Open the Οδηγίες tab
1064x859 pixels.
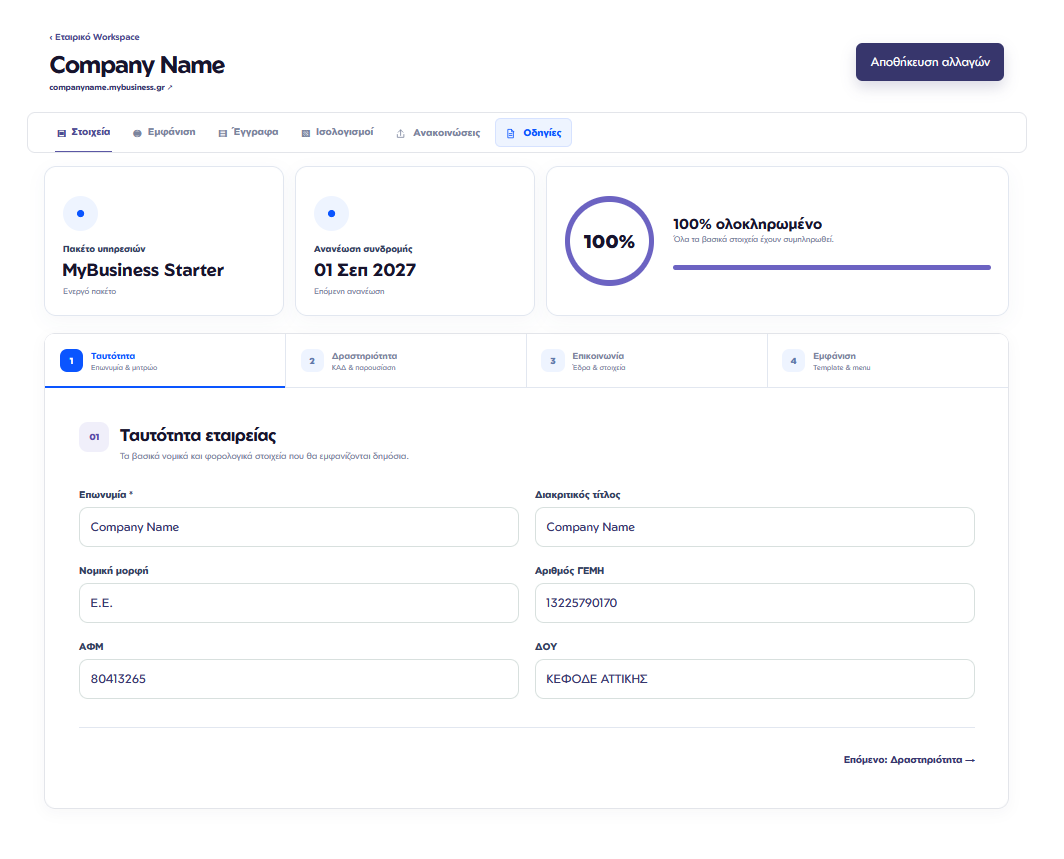pyautogui.click(x=533, y=133)
